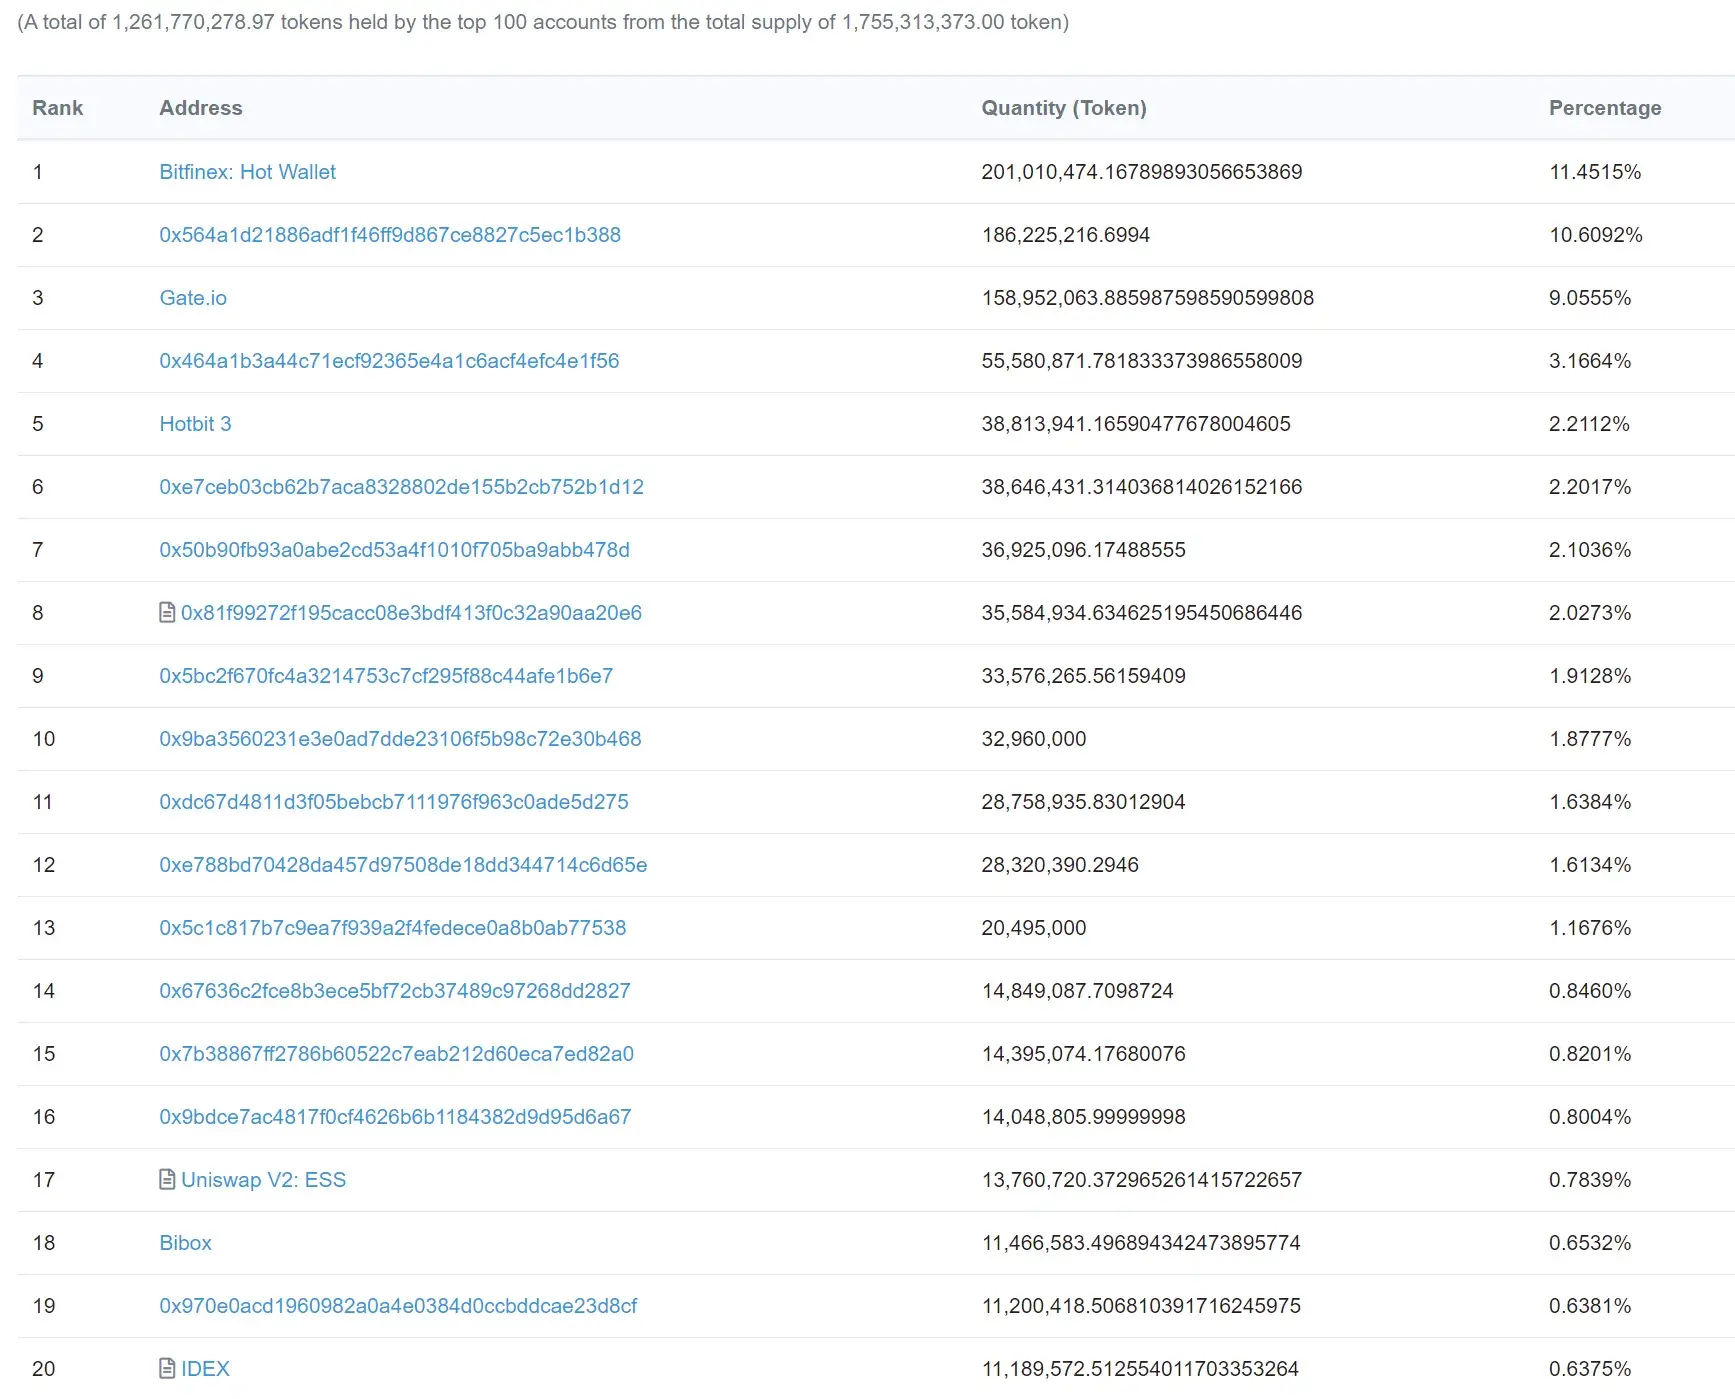Select quantity 11,466,583.496894342473895774

tap(1141, 1243)
